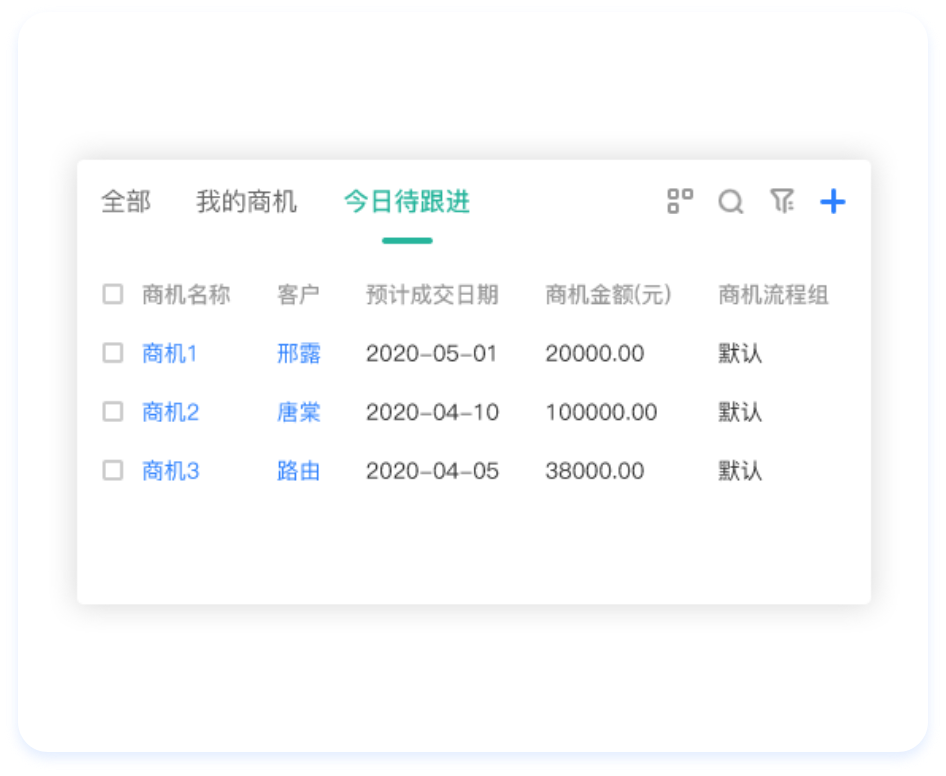Toggle the checkbox for 商机3
The height and width of the screenshot is (776, 946).
[113, 471]
